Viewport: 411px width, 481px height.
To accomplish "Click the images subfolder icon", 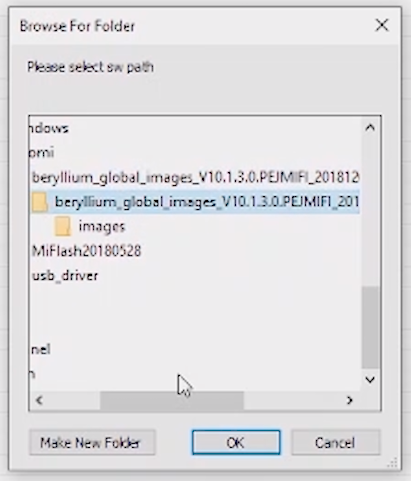I will (x=63, y=226).
